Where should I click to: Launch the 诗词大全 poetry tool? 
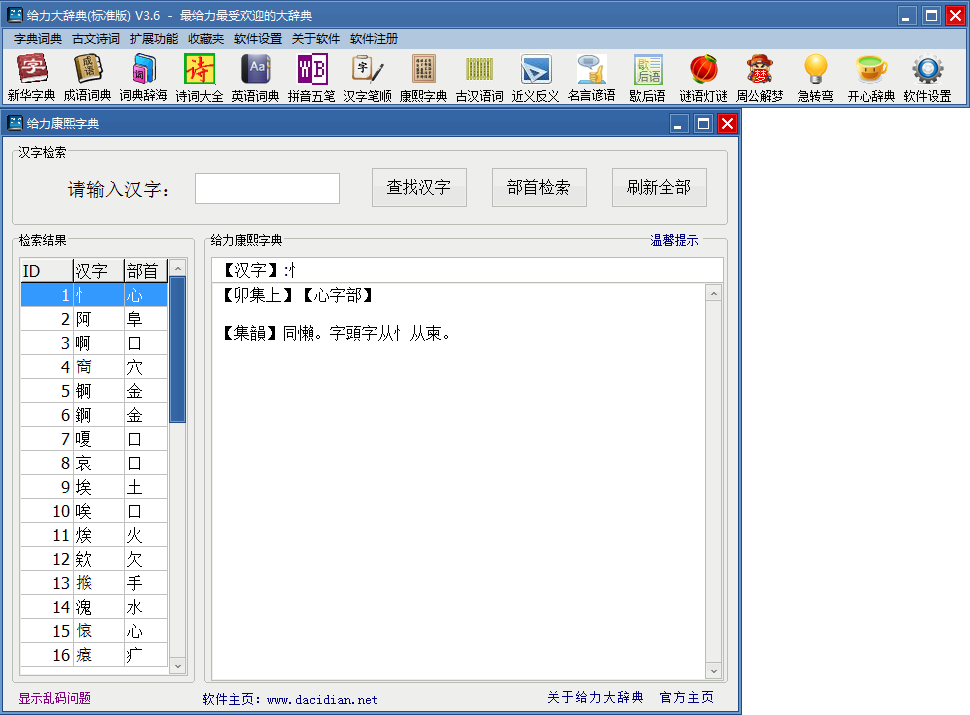[199, 78]
